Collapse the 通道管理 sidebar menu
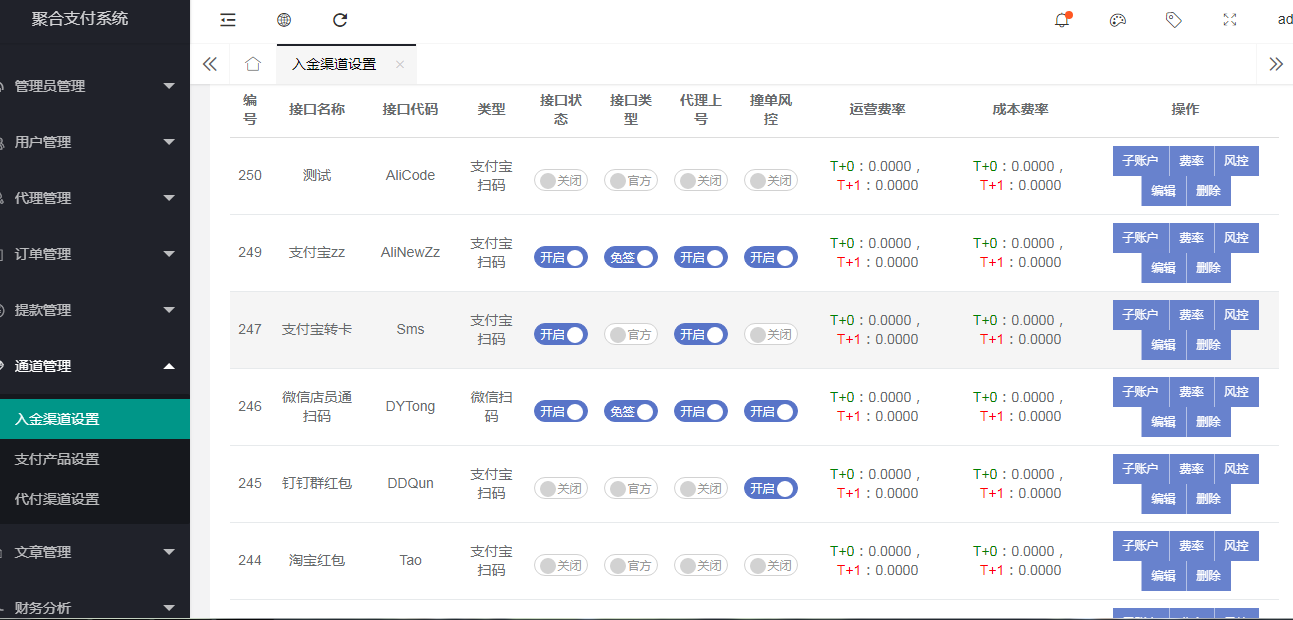Screen dimensions: 1293x620 (x=90, y=366)
